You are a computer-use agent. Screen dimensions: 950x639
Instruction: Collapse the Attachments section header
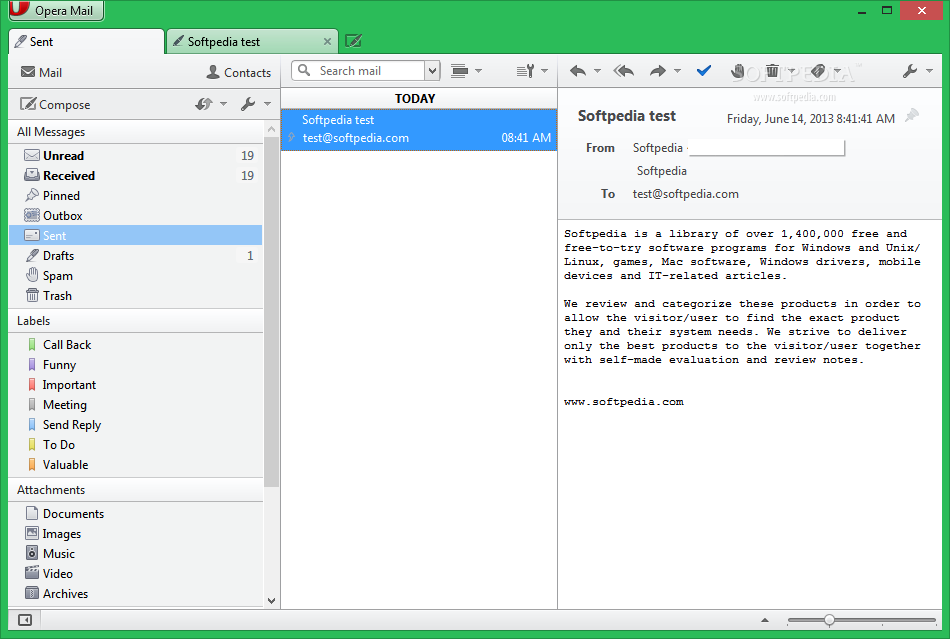tap(136, 489)
